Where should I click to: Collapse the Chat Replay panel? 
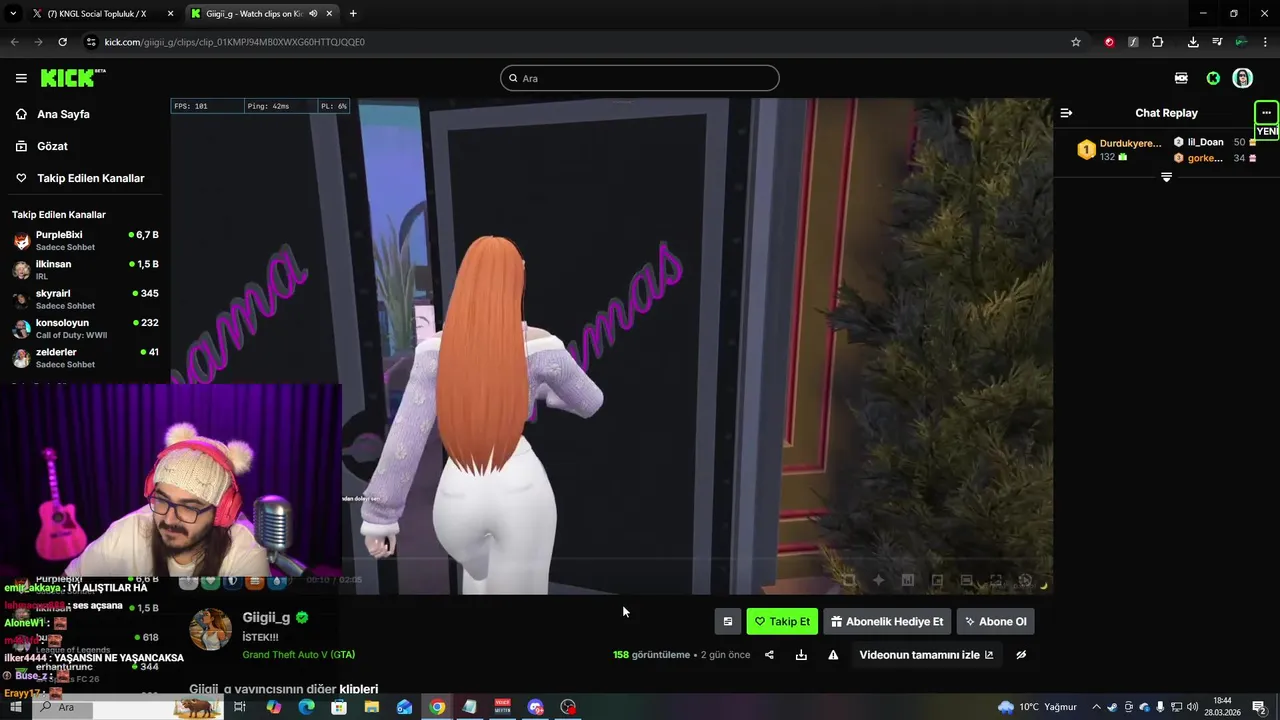1066,113
